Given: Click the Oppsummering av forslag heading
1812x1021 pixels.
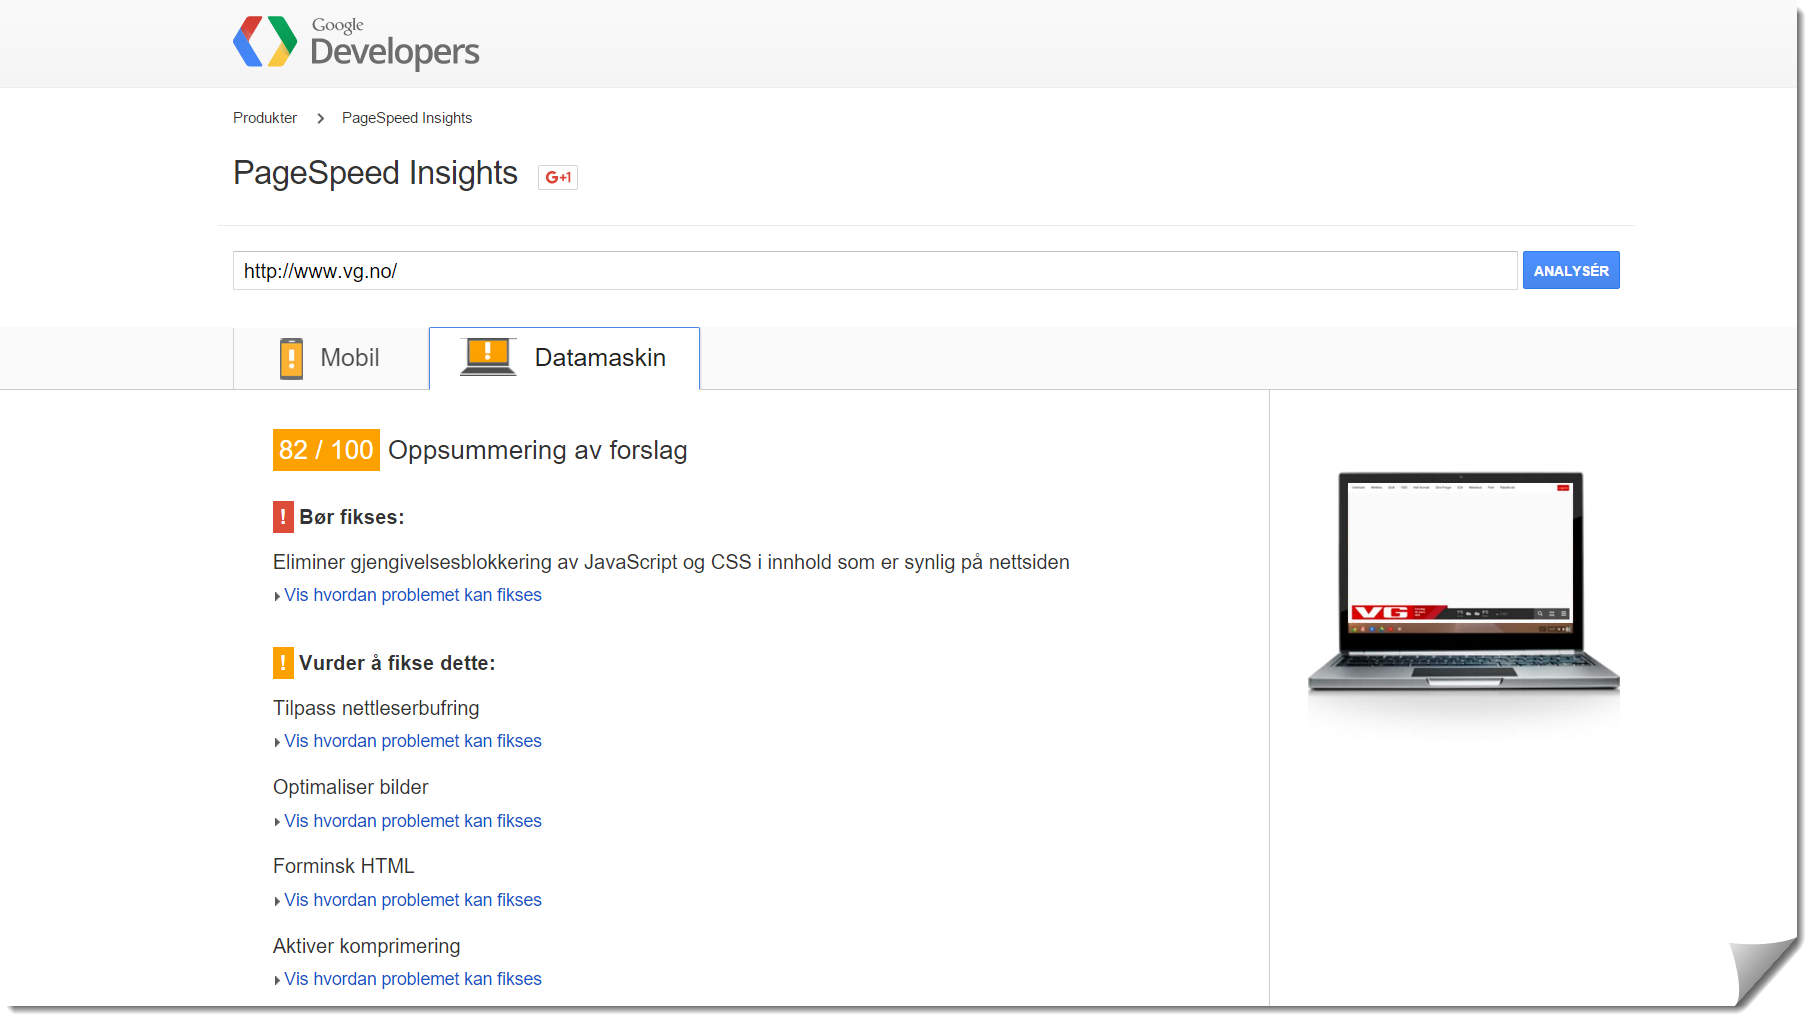Looking at the screenshot, I should [538, 450].
